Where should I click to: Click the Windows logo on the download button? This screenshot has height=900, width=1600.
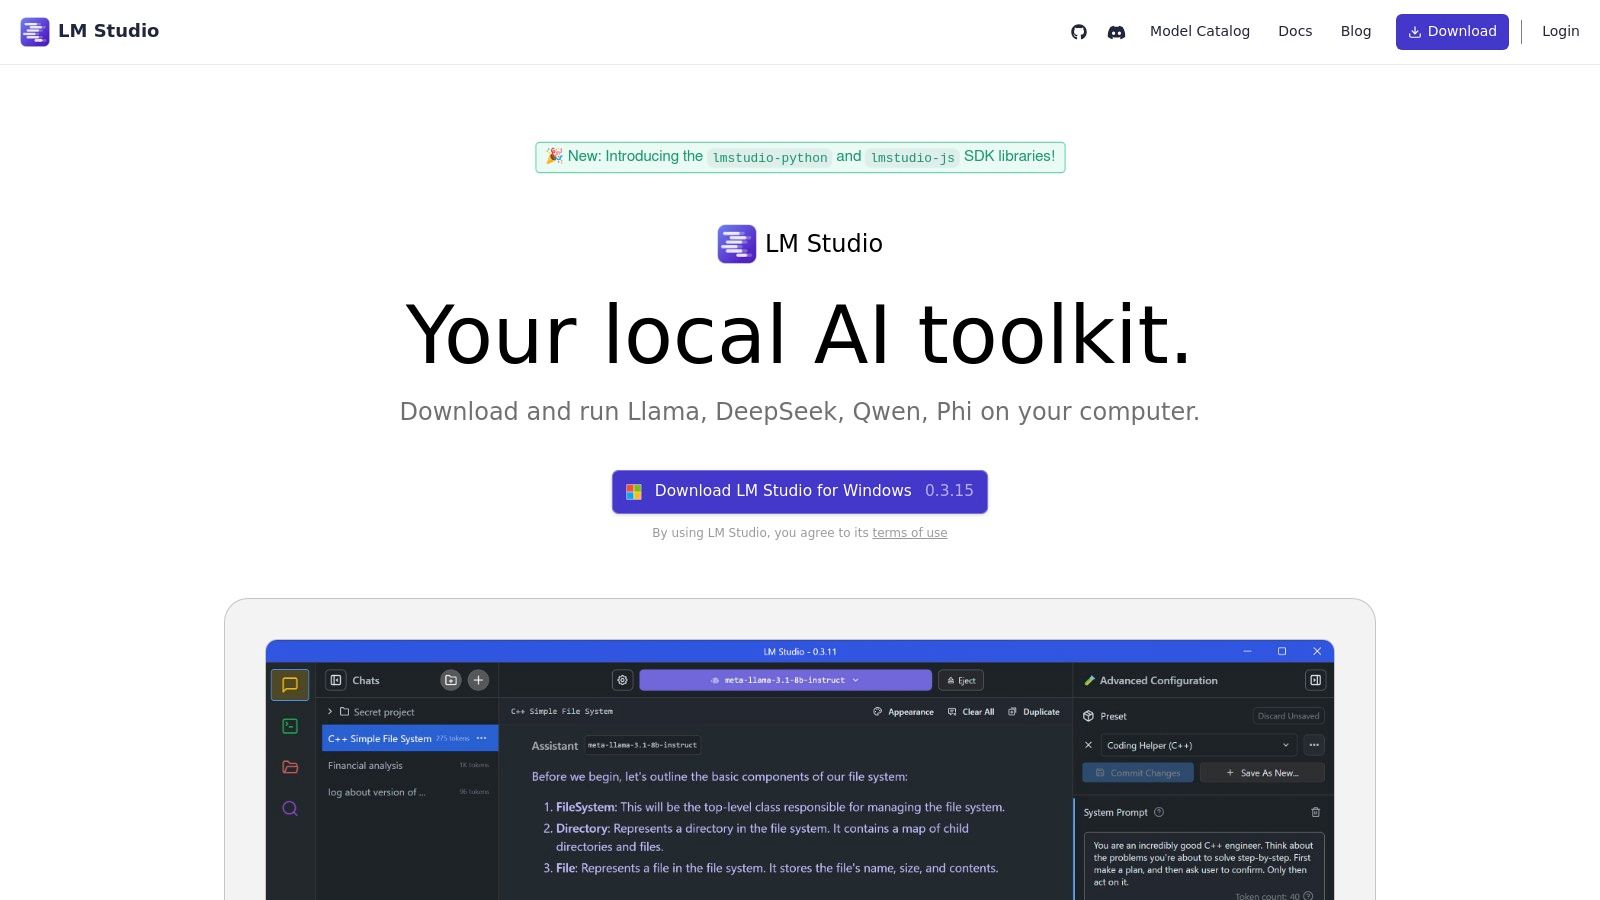pos(634,492)
